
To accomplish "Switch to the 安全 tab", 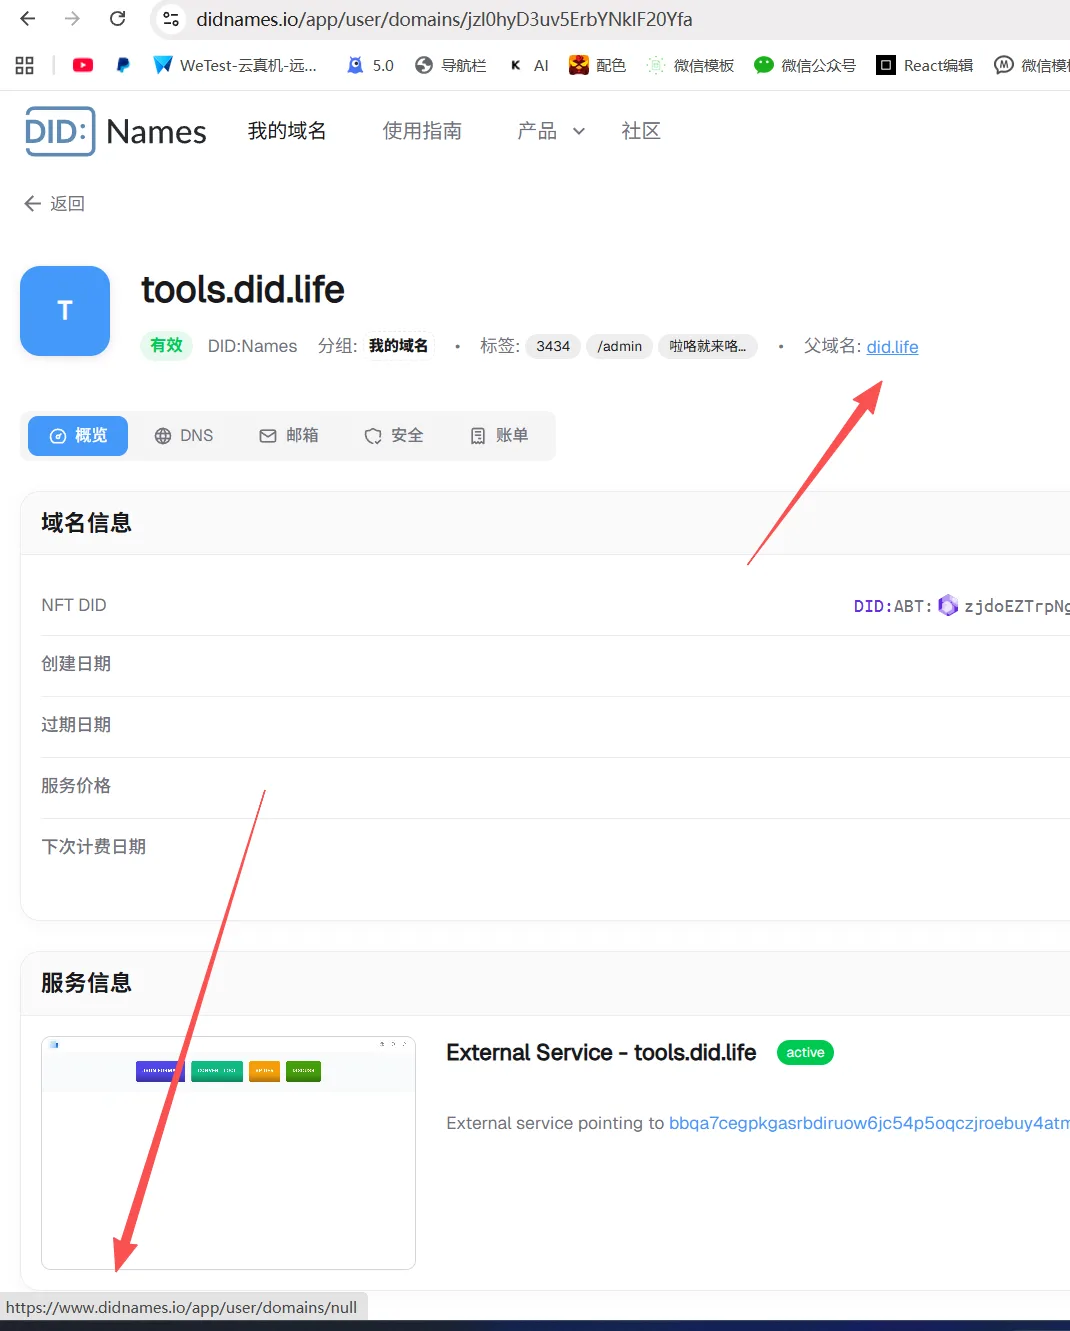I will click(x=394, y=436).
